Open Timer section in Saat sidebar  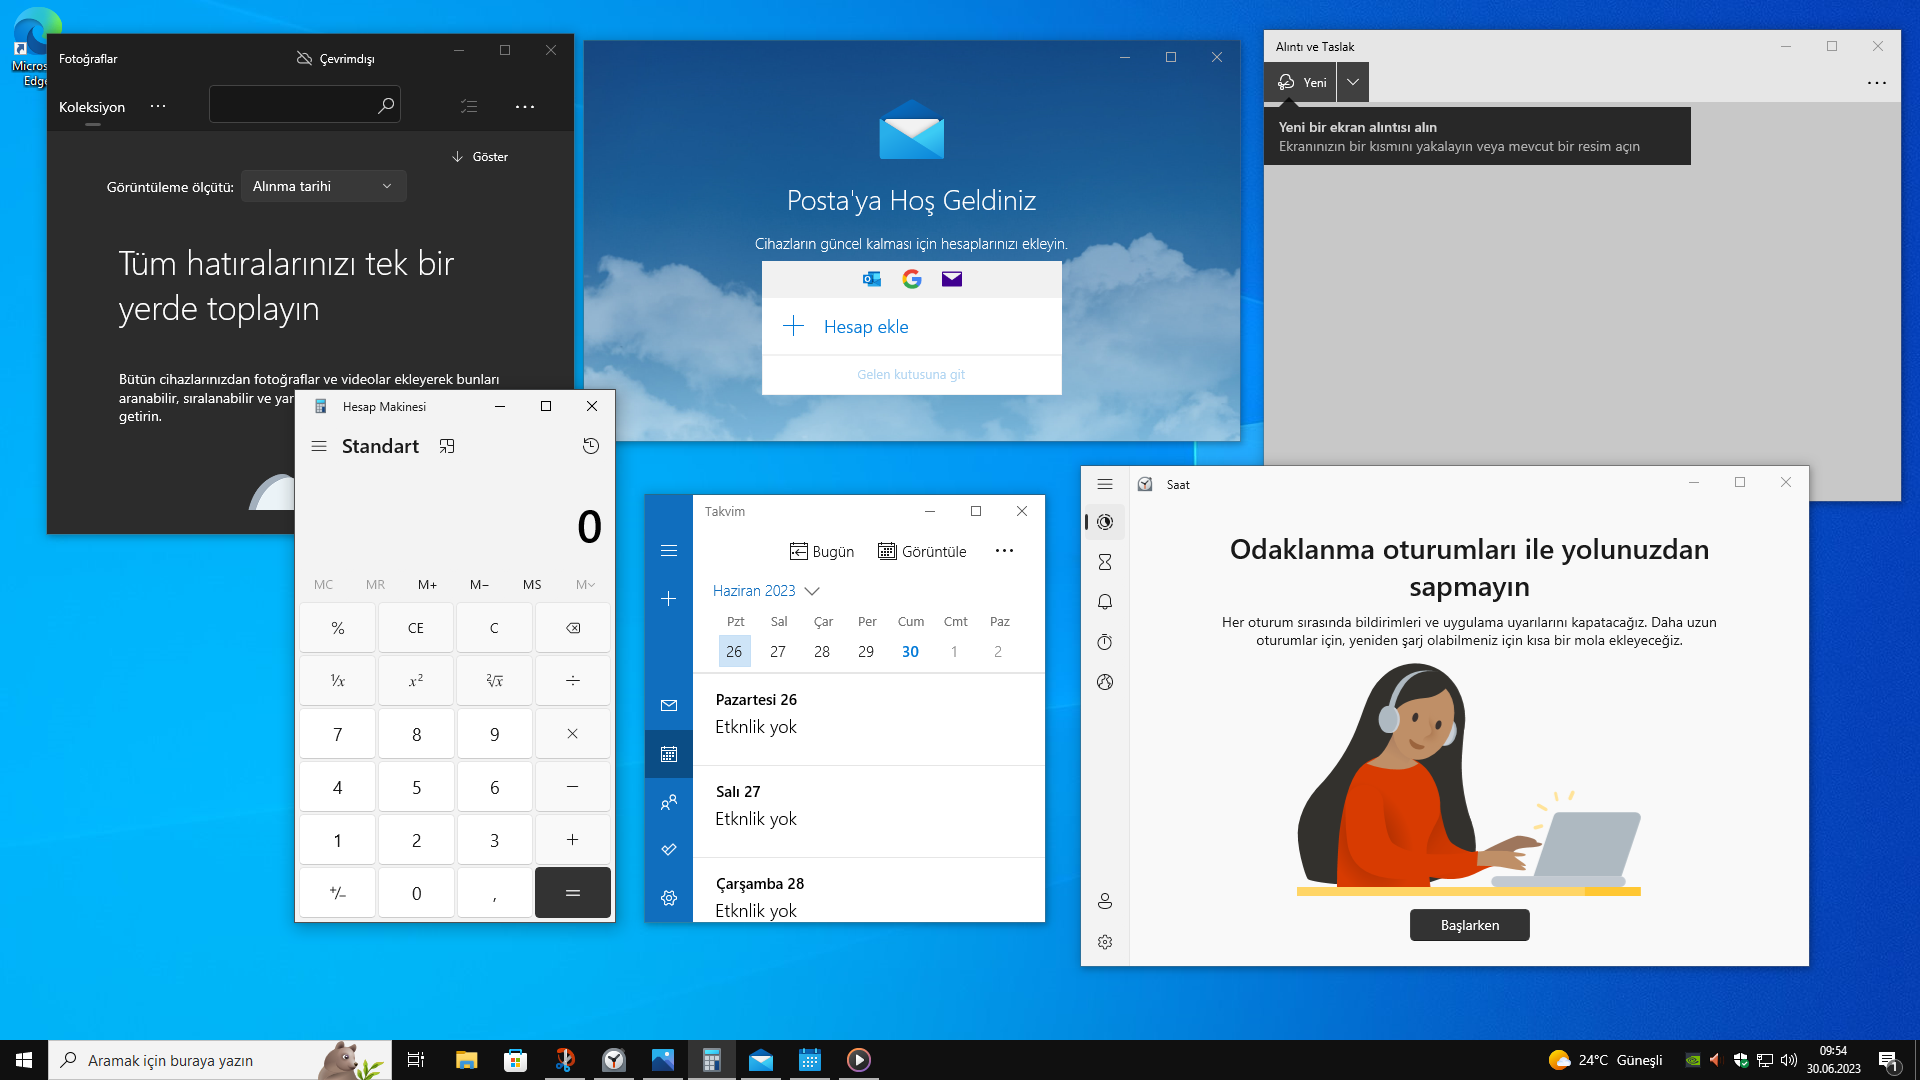[1105, 562]
